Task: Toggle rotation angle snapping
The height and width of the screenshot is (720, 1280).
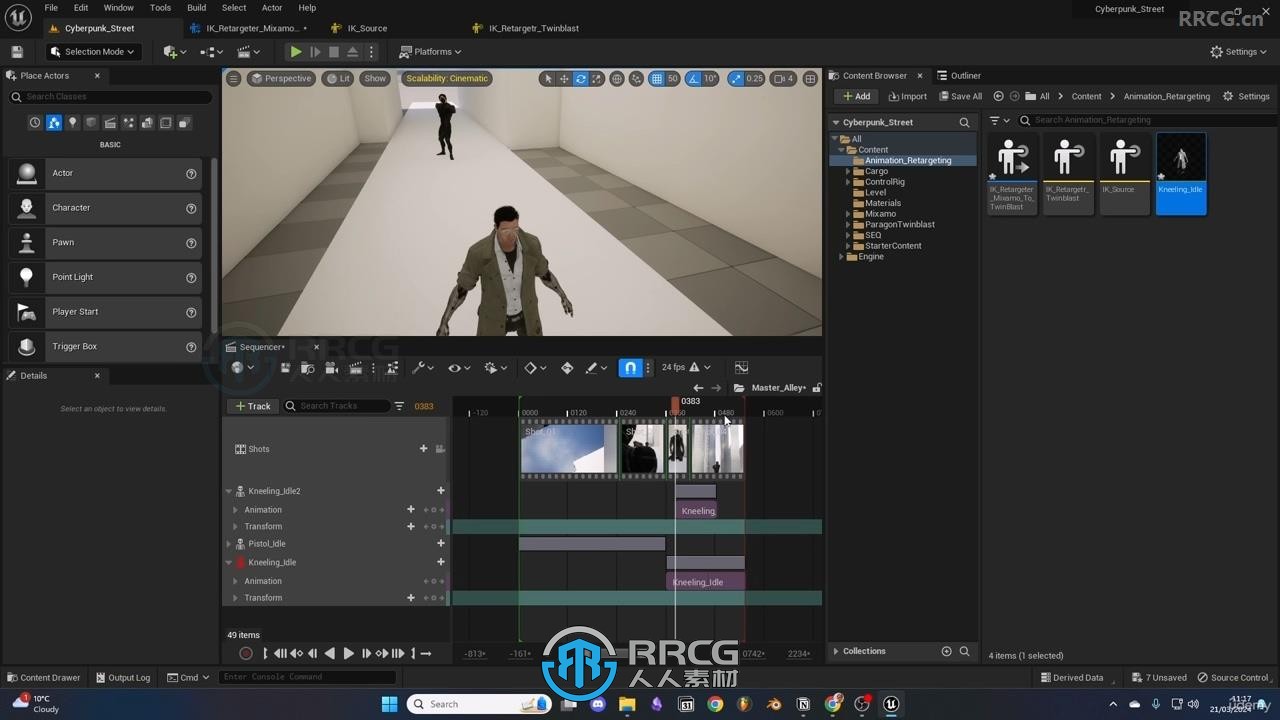Action: point(694,79)
